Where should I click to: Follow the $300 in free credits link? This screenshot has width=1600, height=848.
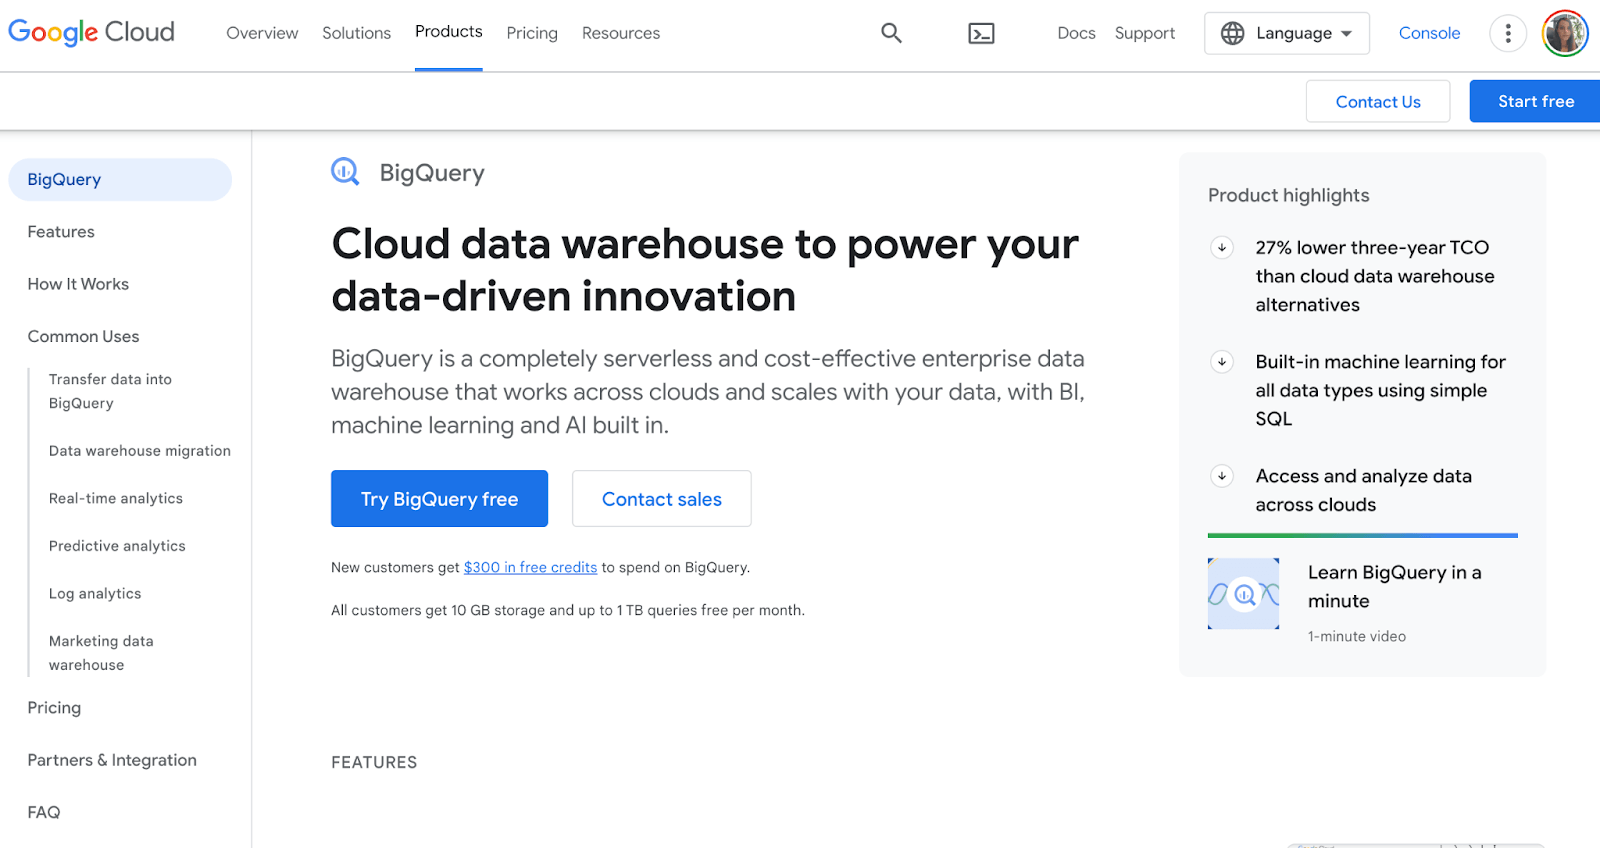click(530, 567)
